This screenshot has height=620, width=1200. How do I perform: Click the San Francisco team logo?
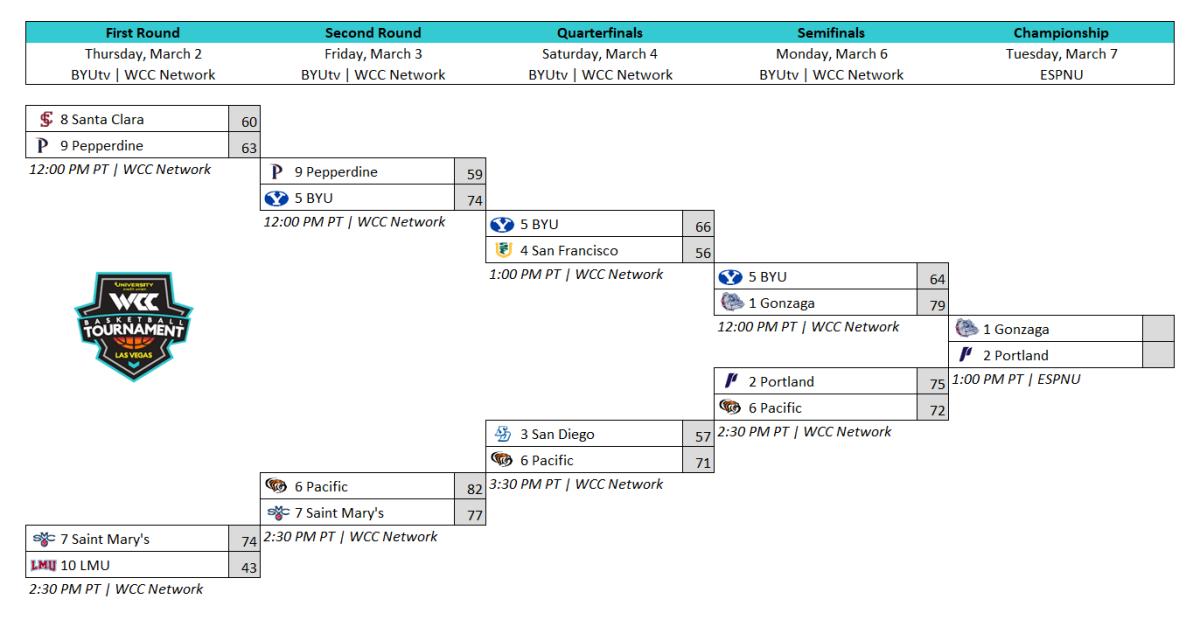pos(503,250)
